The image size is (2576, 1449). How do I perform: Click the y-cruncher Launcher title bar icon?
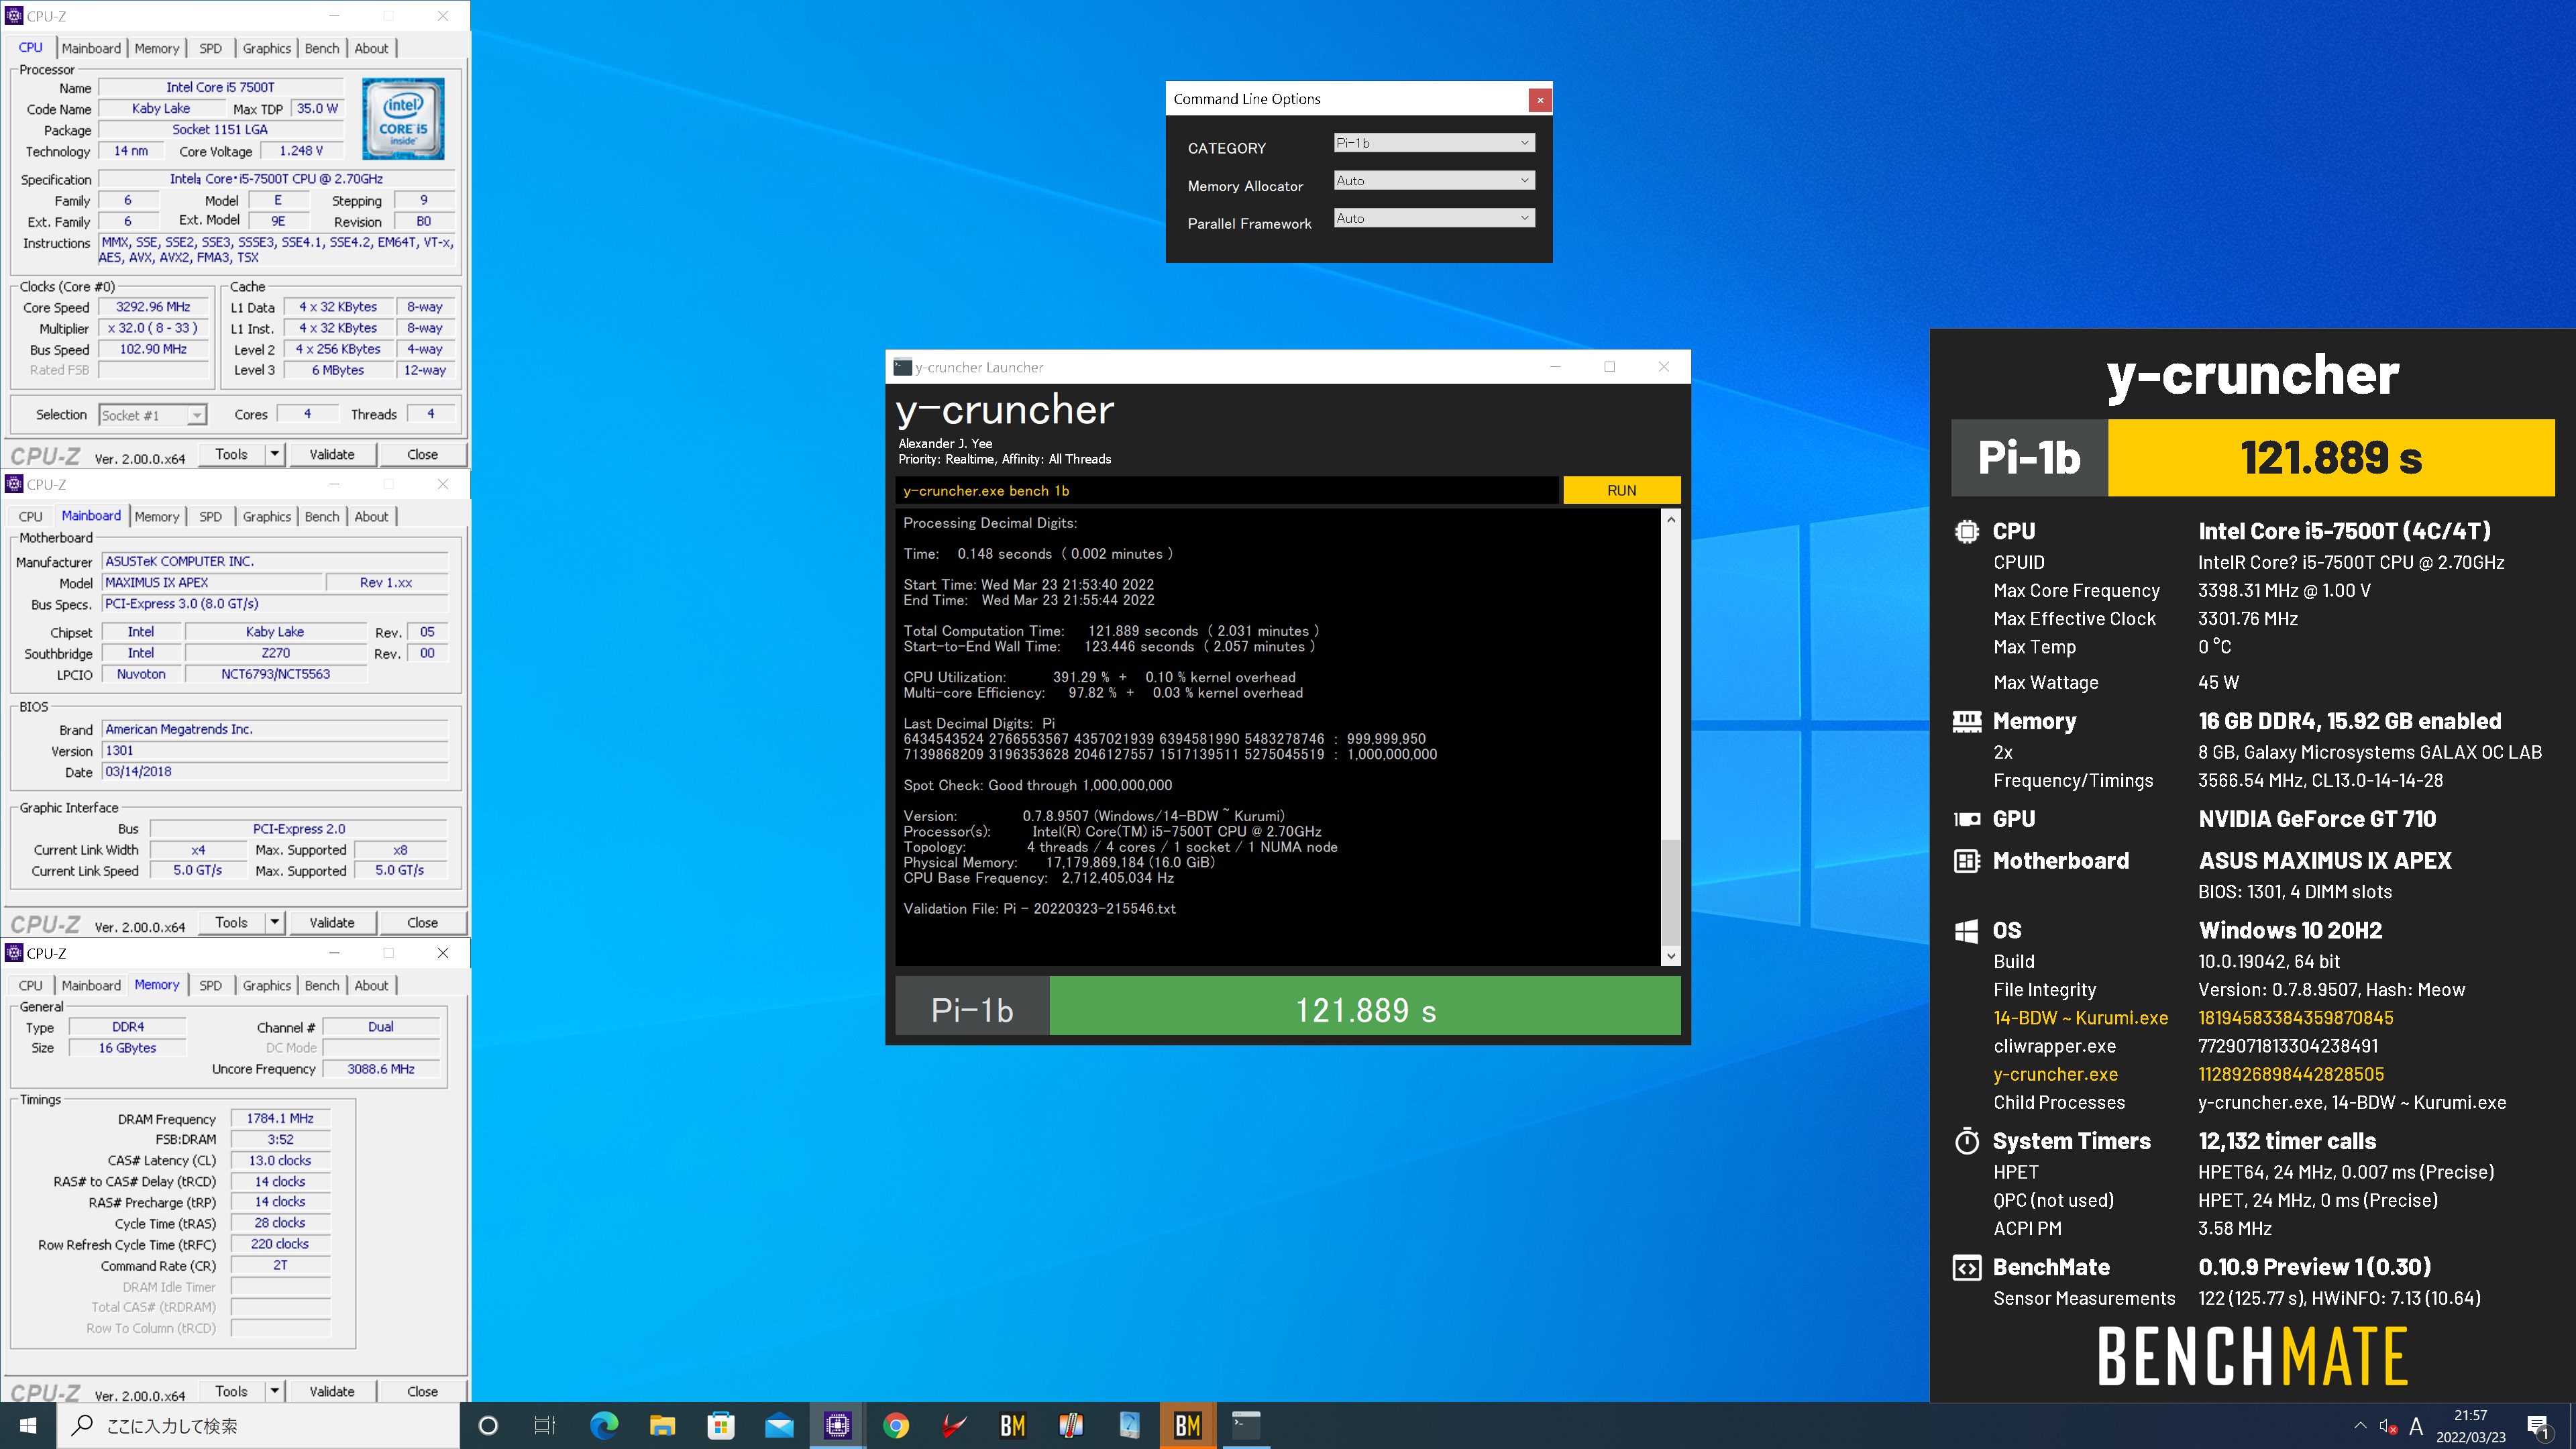pos(902,367)
